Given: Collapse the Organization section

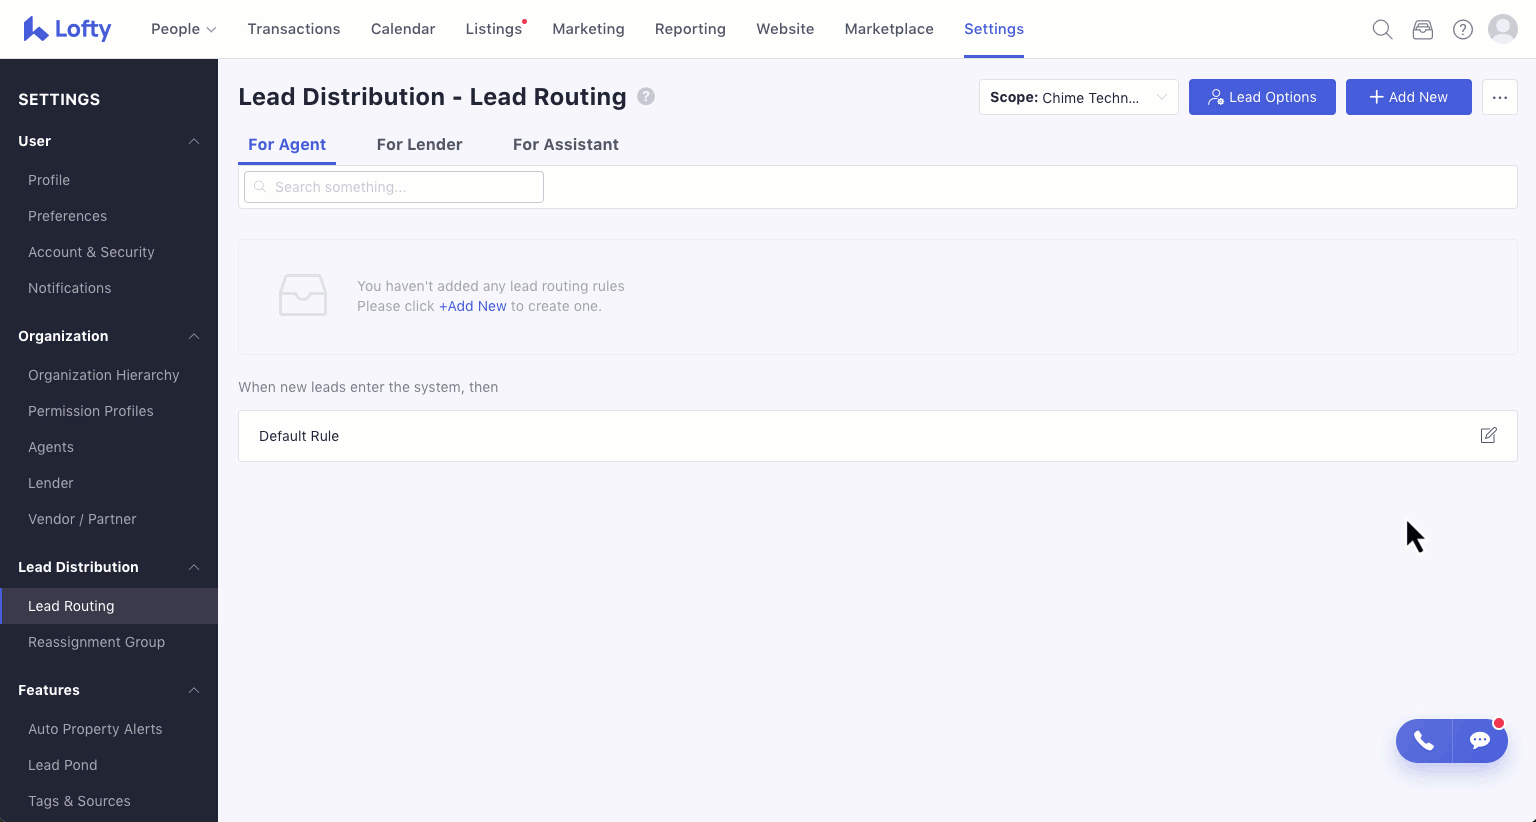Looking at the screenshot, I should (194, 336).
